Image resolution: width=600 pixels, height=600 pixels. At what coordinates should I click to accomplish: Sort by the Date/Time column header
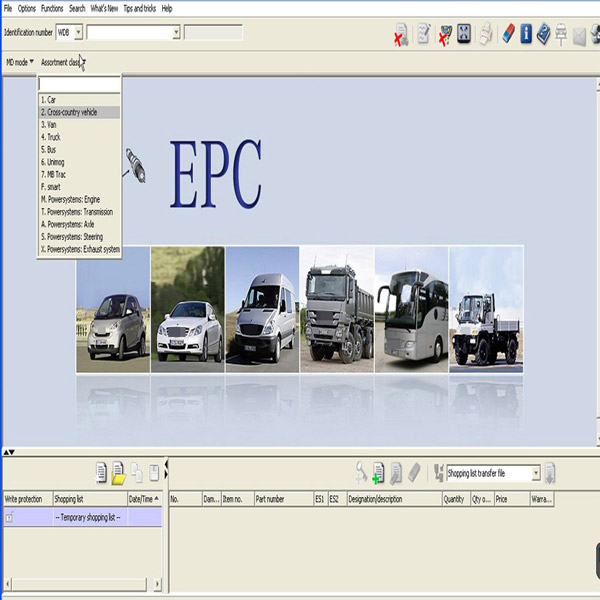(144, 499)
